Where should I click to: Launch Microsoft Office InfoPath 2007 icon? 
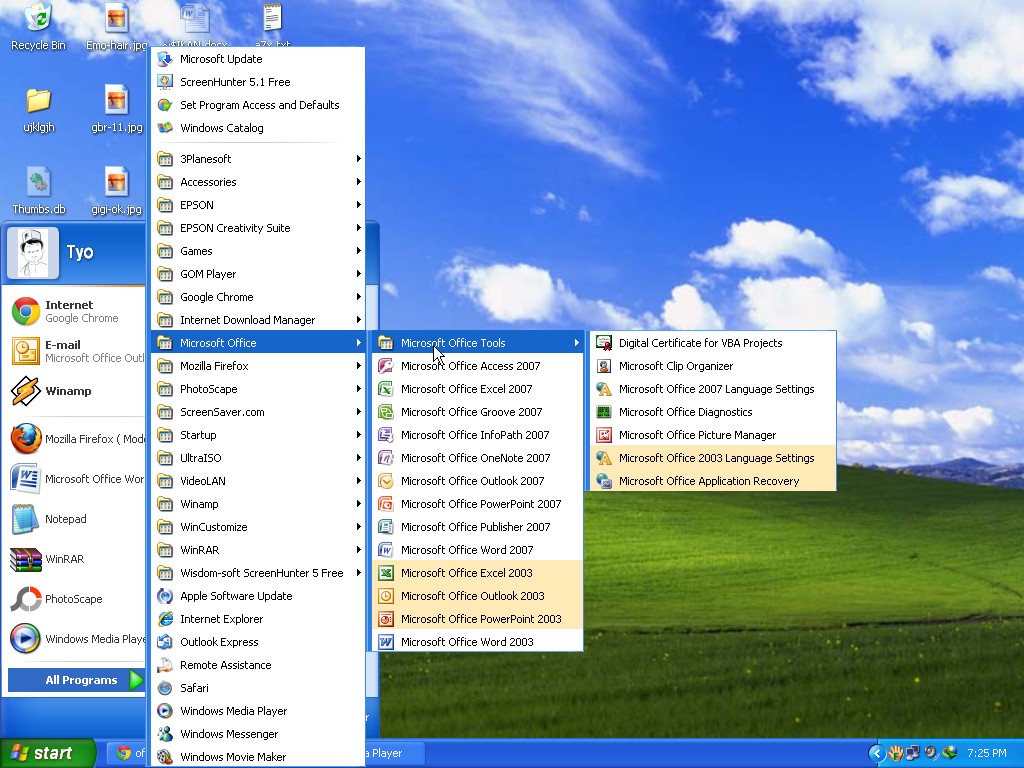point(386,435)
